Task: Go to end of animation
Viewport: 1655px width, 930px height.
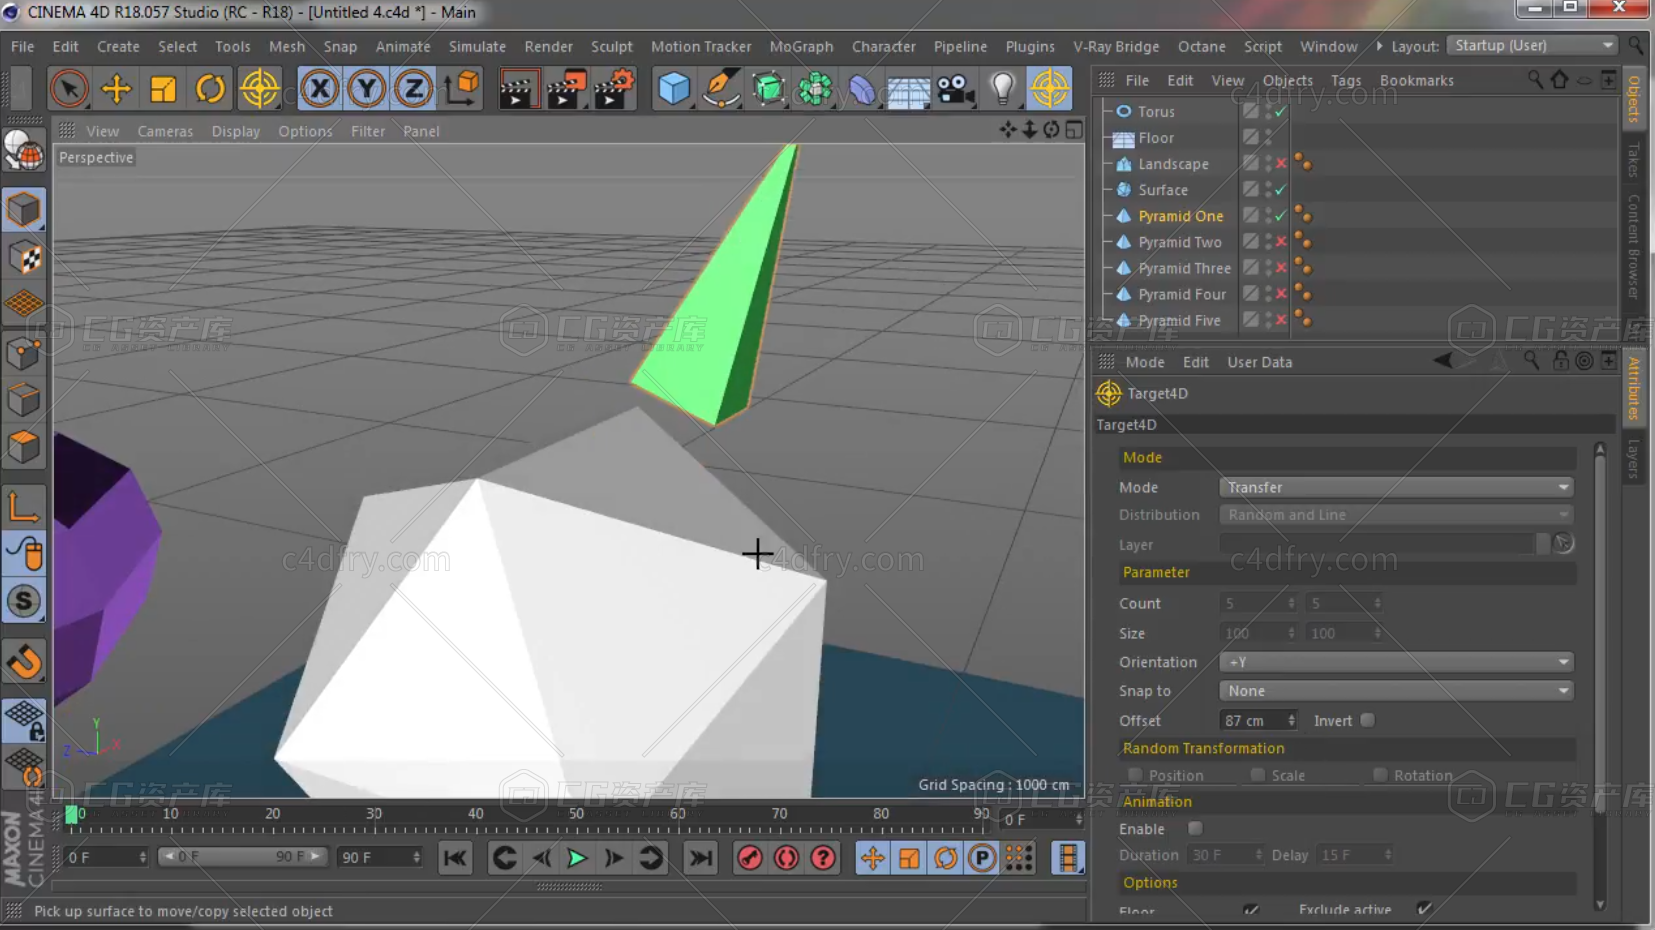Action: pyautogui.click(x=701, y=858)
